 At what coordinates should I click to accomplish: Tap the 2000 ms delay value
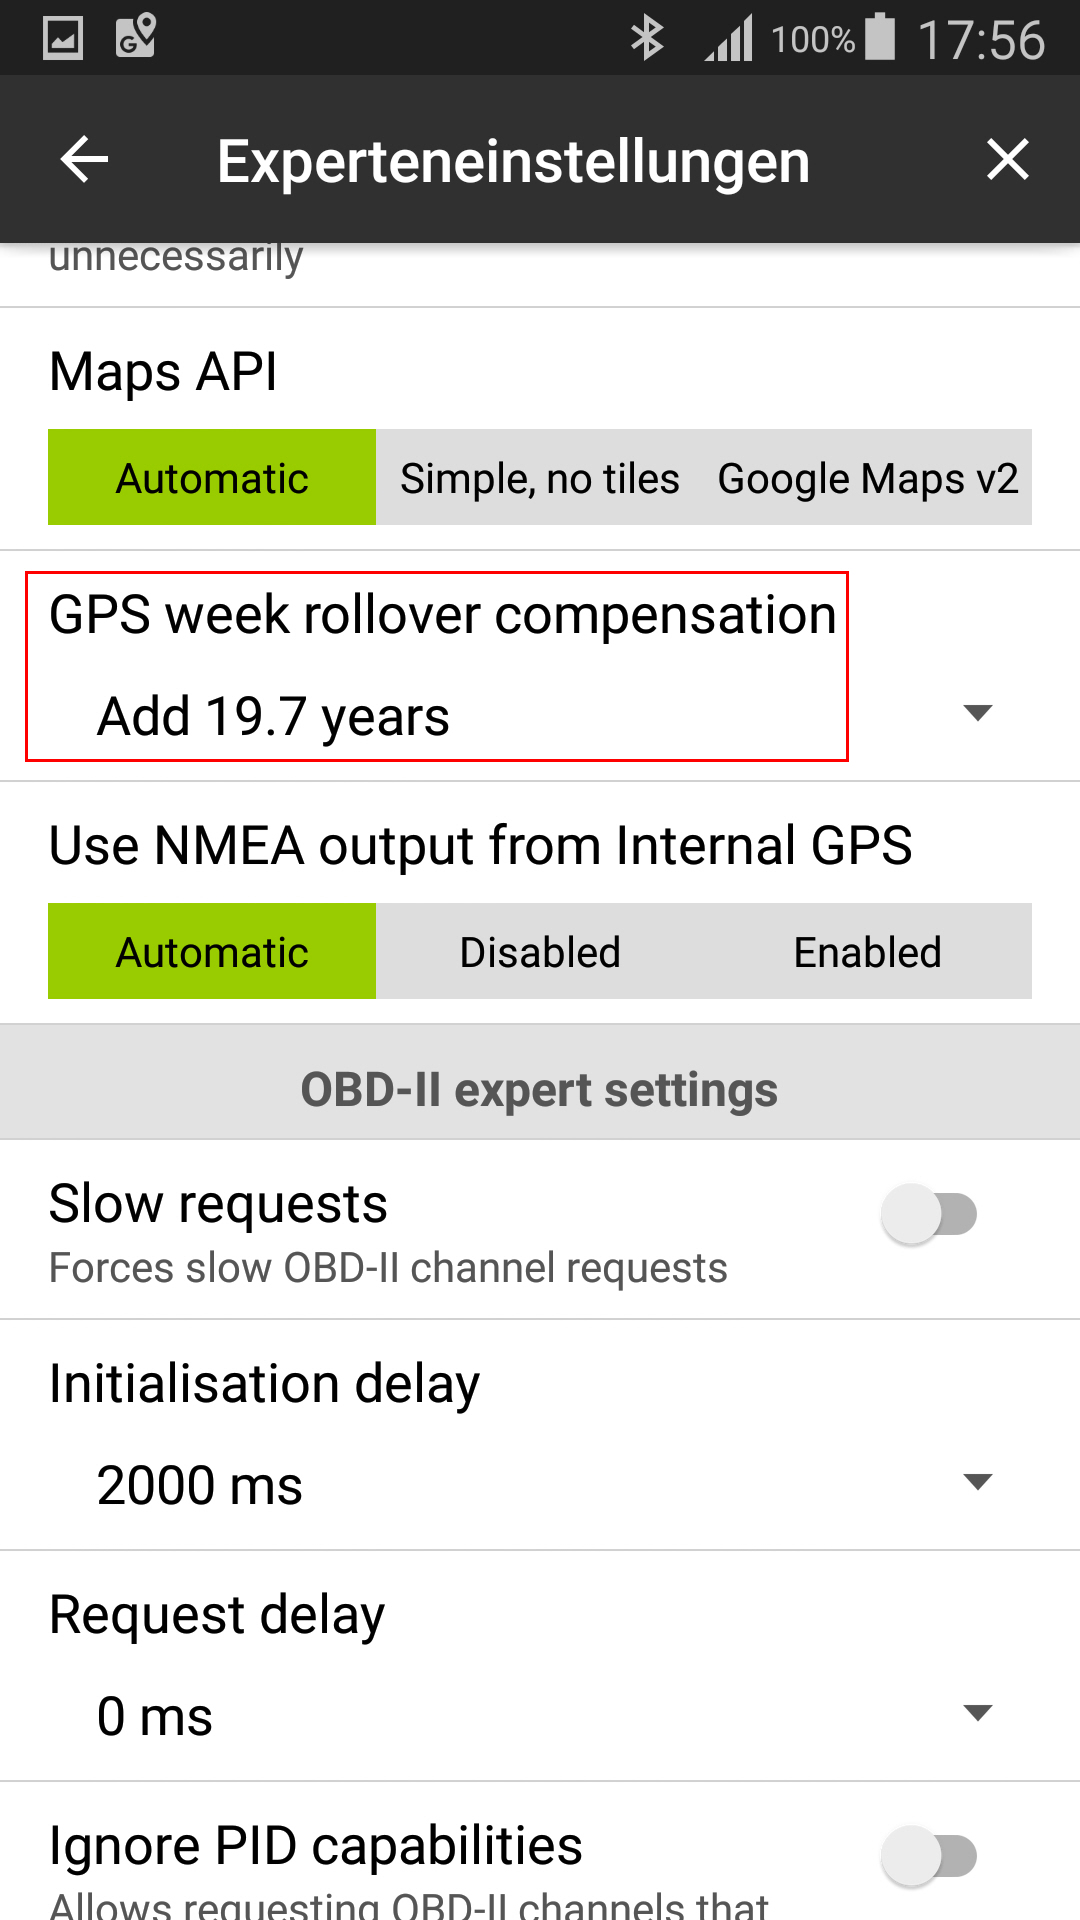click(x=200, y=1485)
